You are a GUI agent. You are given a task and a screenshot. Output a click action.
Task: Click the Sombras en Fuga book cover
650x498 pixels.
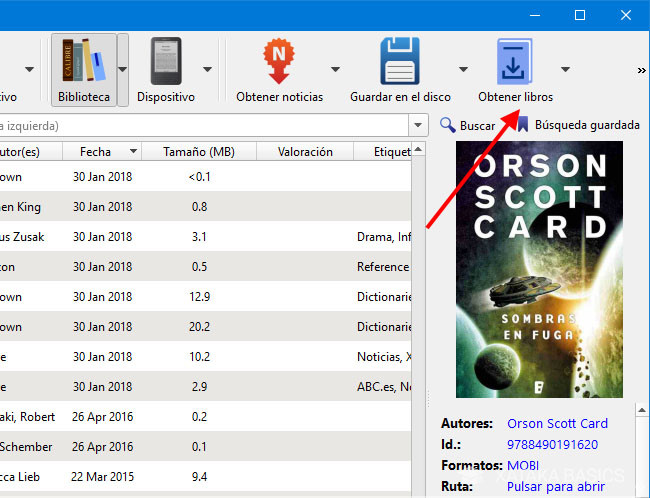[539, 270]
